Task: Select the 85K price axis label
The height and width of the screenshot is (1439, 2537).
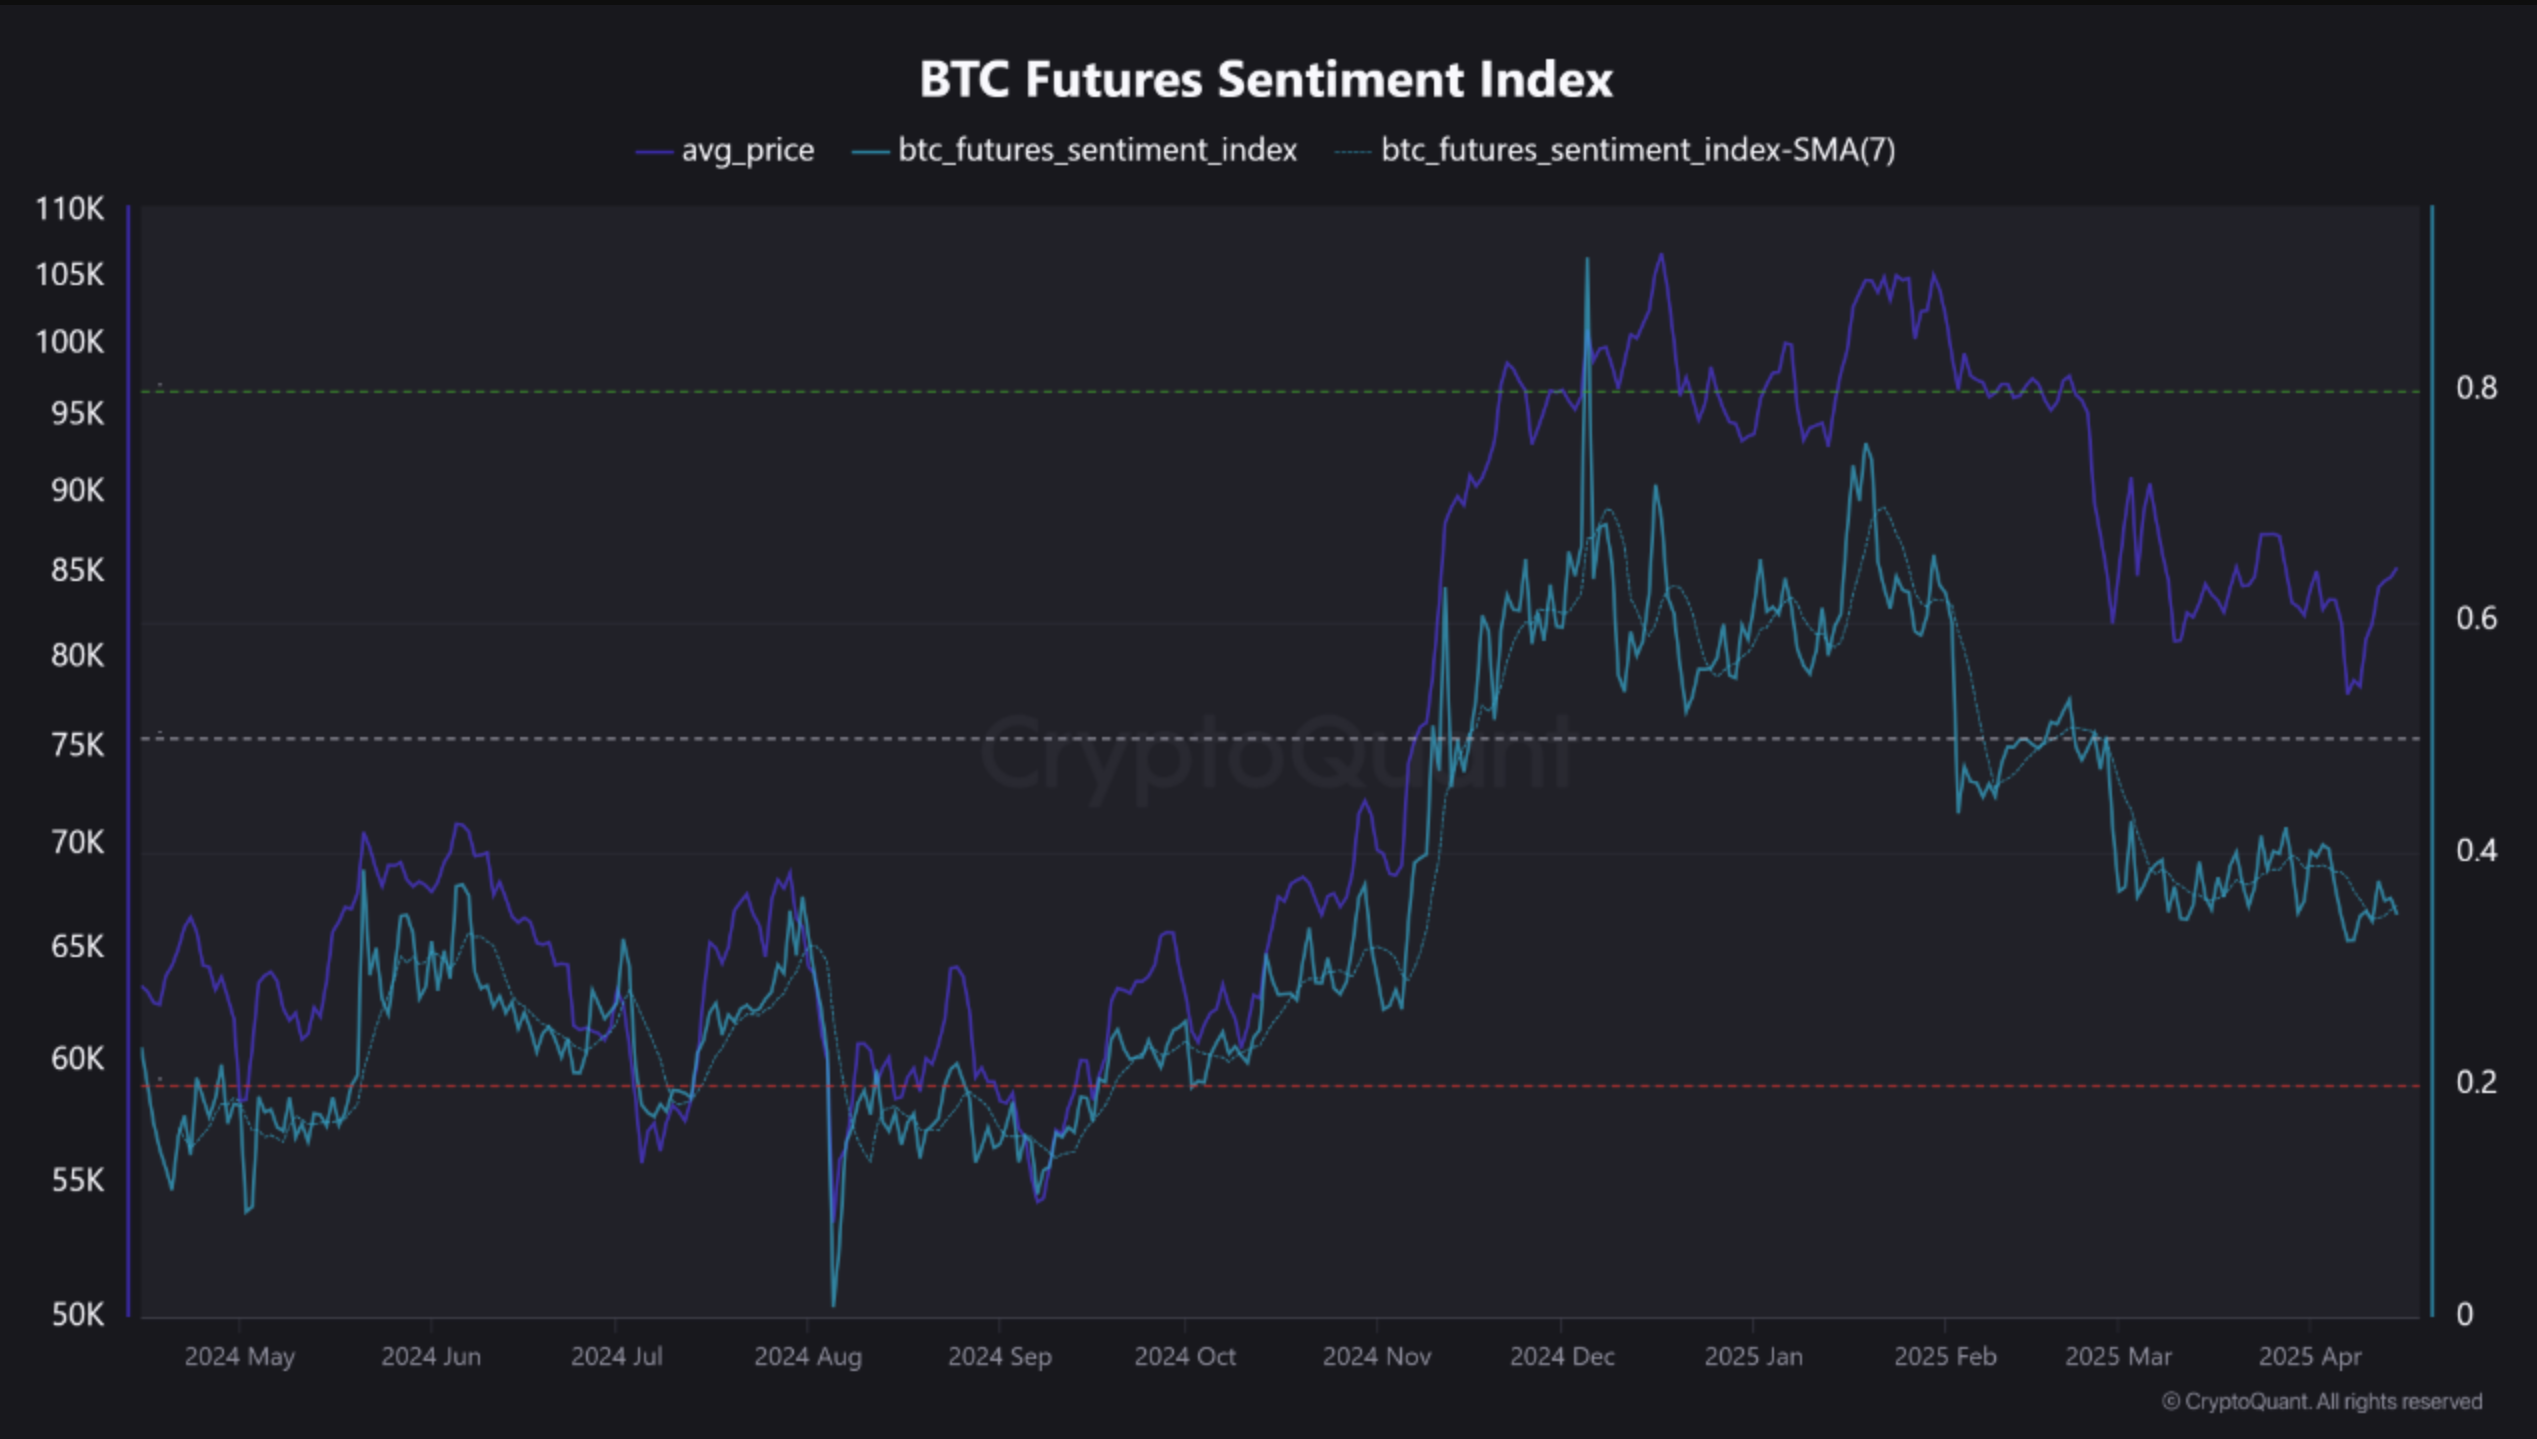Action: (77, 570)
